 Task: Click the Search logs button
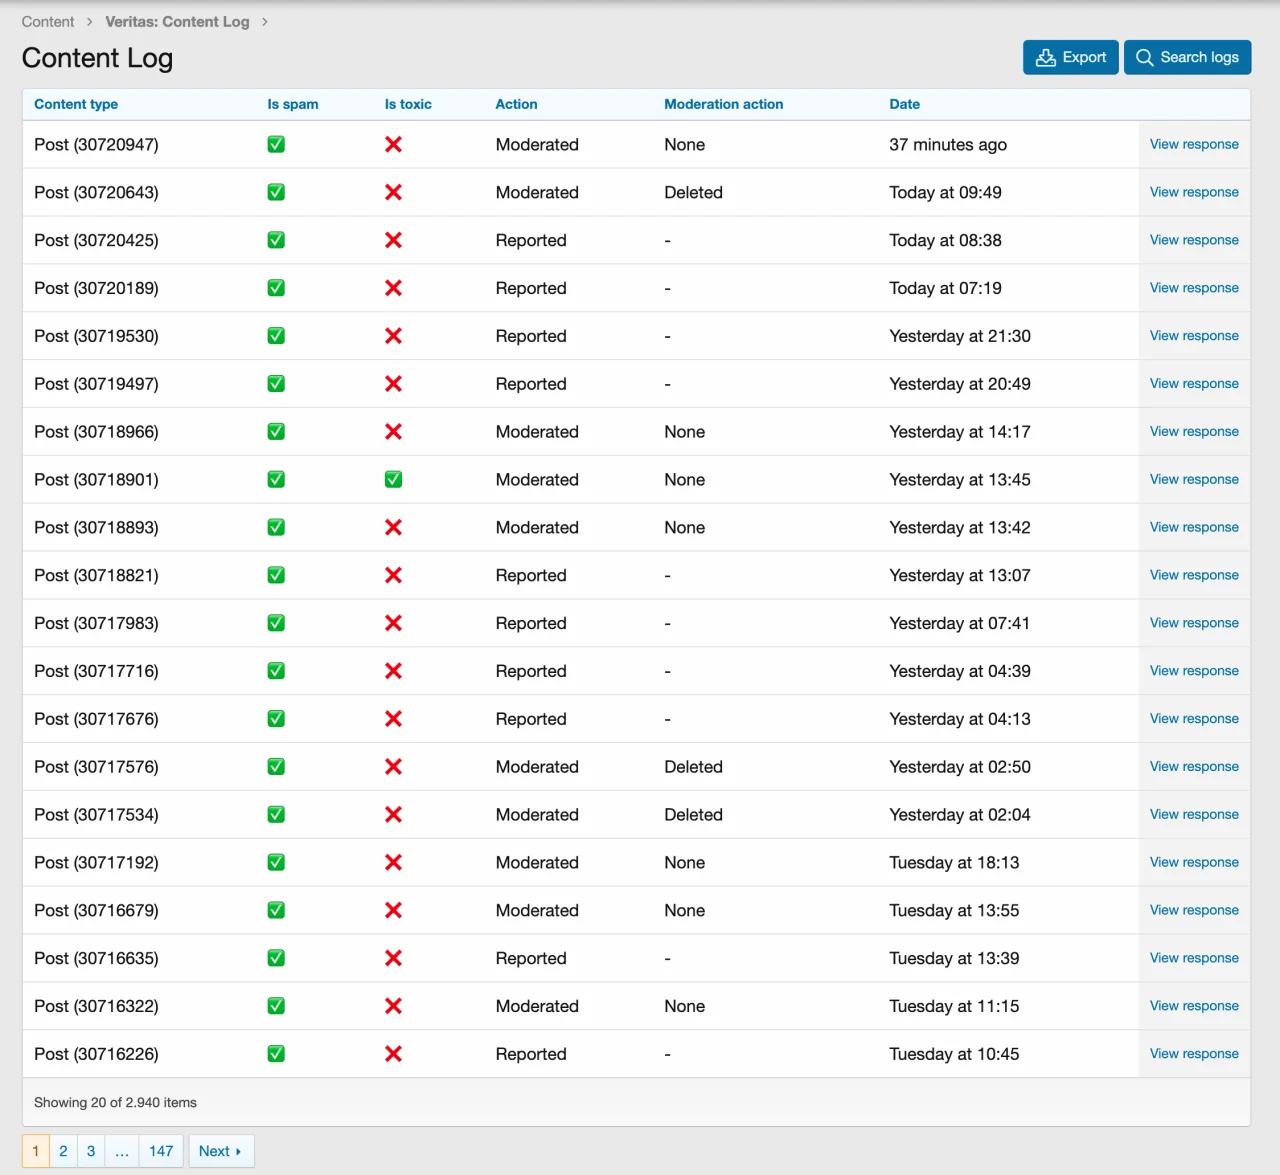point(1187,57)
